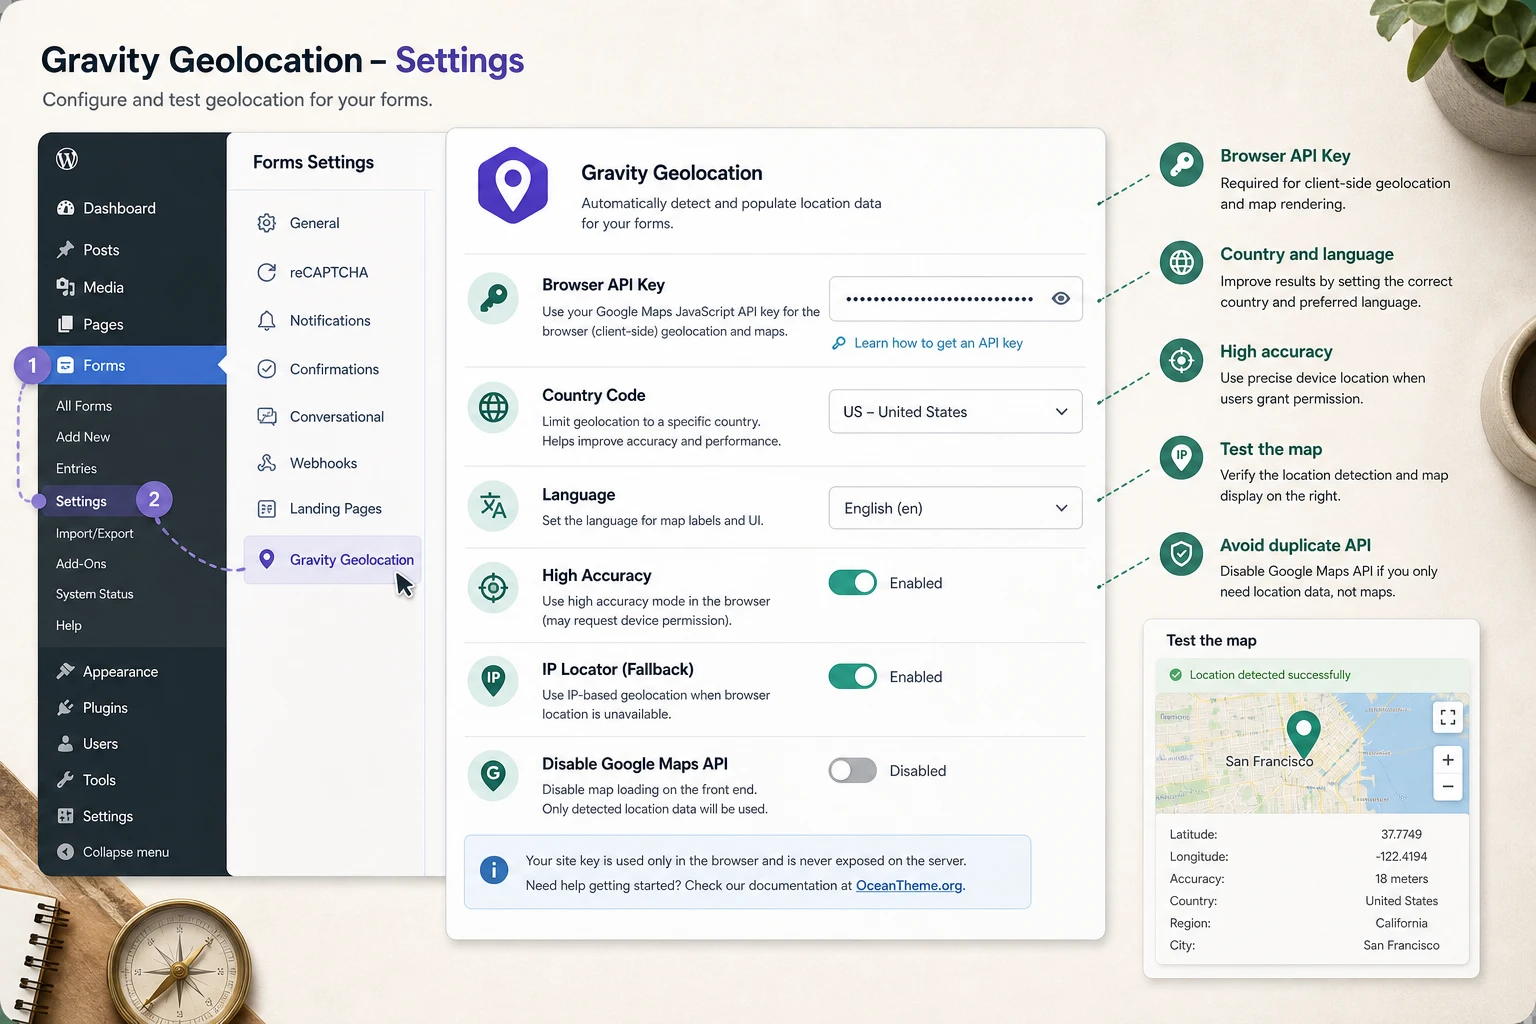Toggle the High Accuracy switch

853,582
